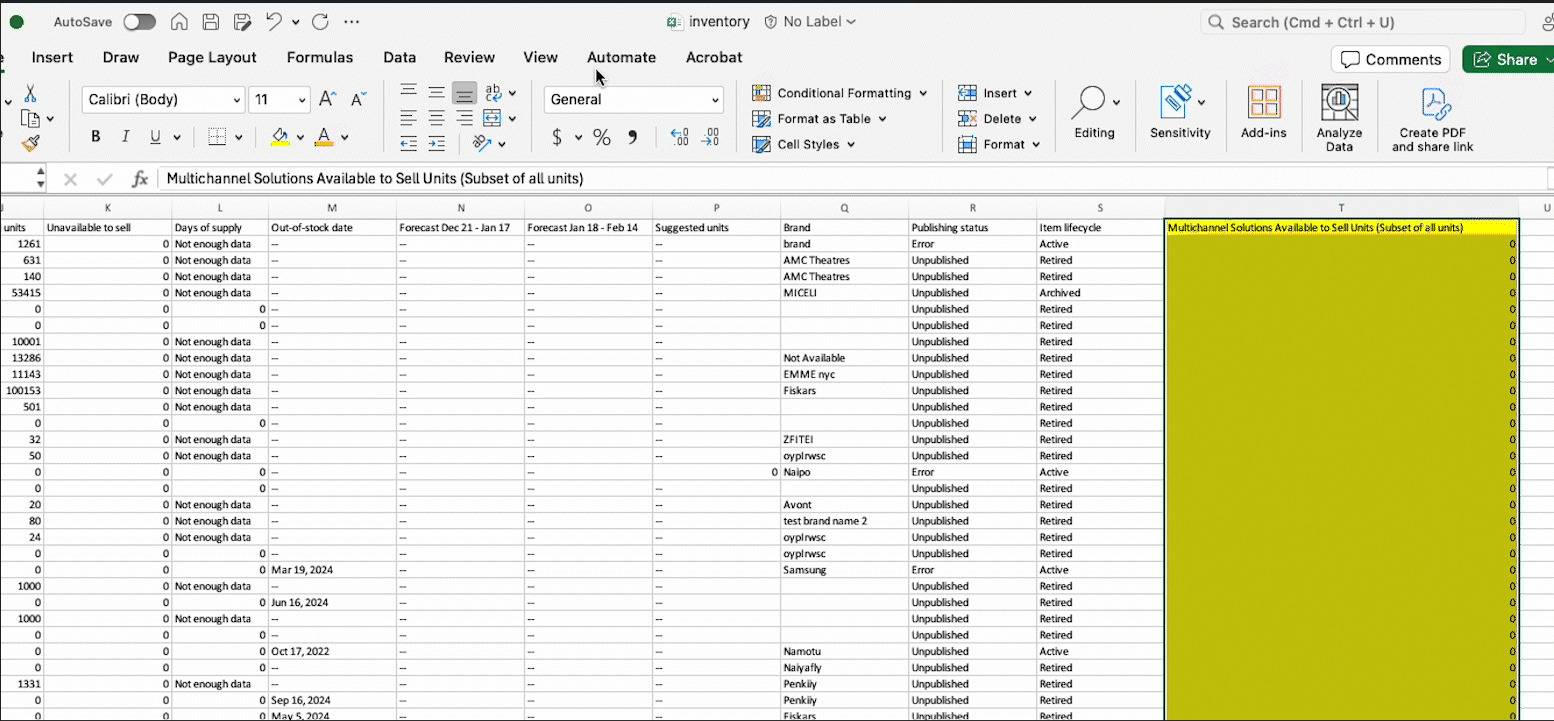Open the Insert cells dropdown
1554x721 pixels.
[1028, 93]
